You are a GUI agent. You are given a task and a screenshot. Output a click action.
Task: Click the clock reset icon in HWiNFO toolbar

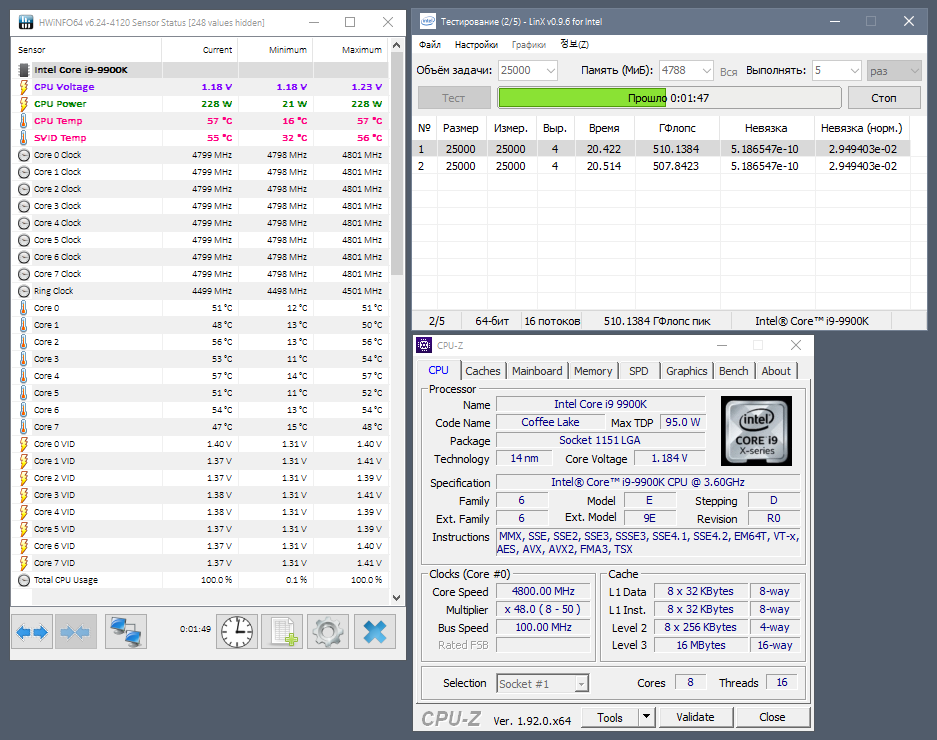point(237,631)
